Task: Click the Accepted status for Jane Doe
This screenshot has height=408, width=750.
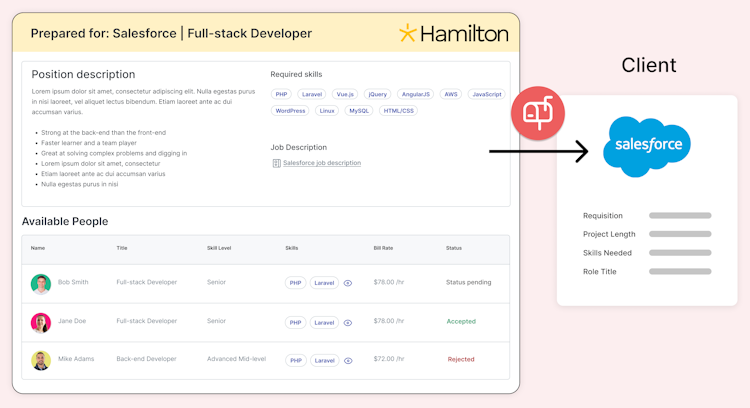Action: pos(461,321)
